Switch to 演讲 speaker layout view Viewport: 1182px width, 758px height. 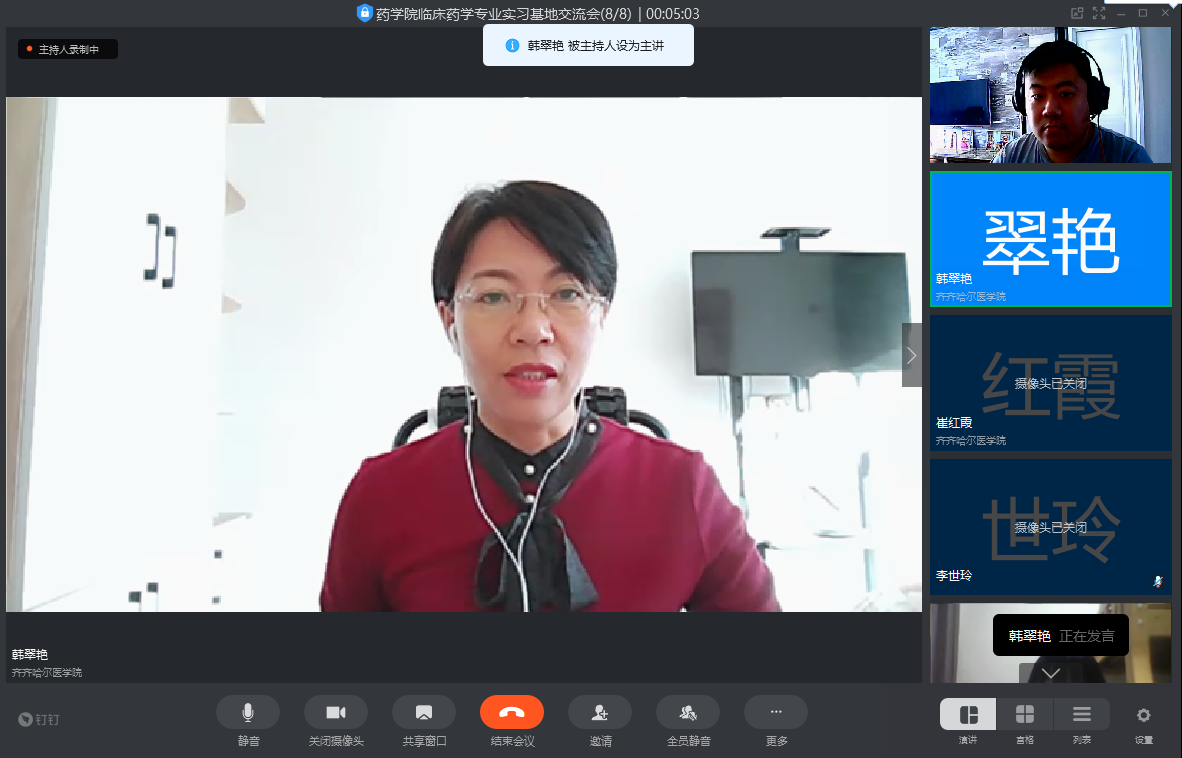point(968,714)
